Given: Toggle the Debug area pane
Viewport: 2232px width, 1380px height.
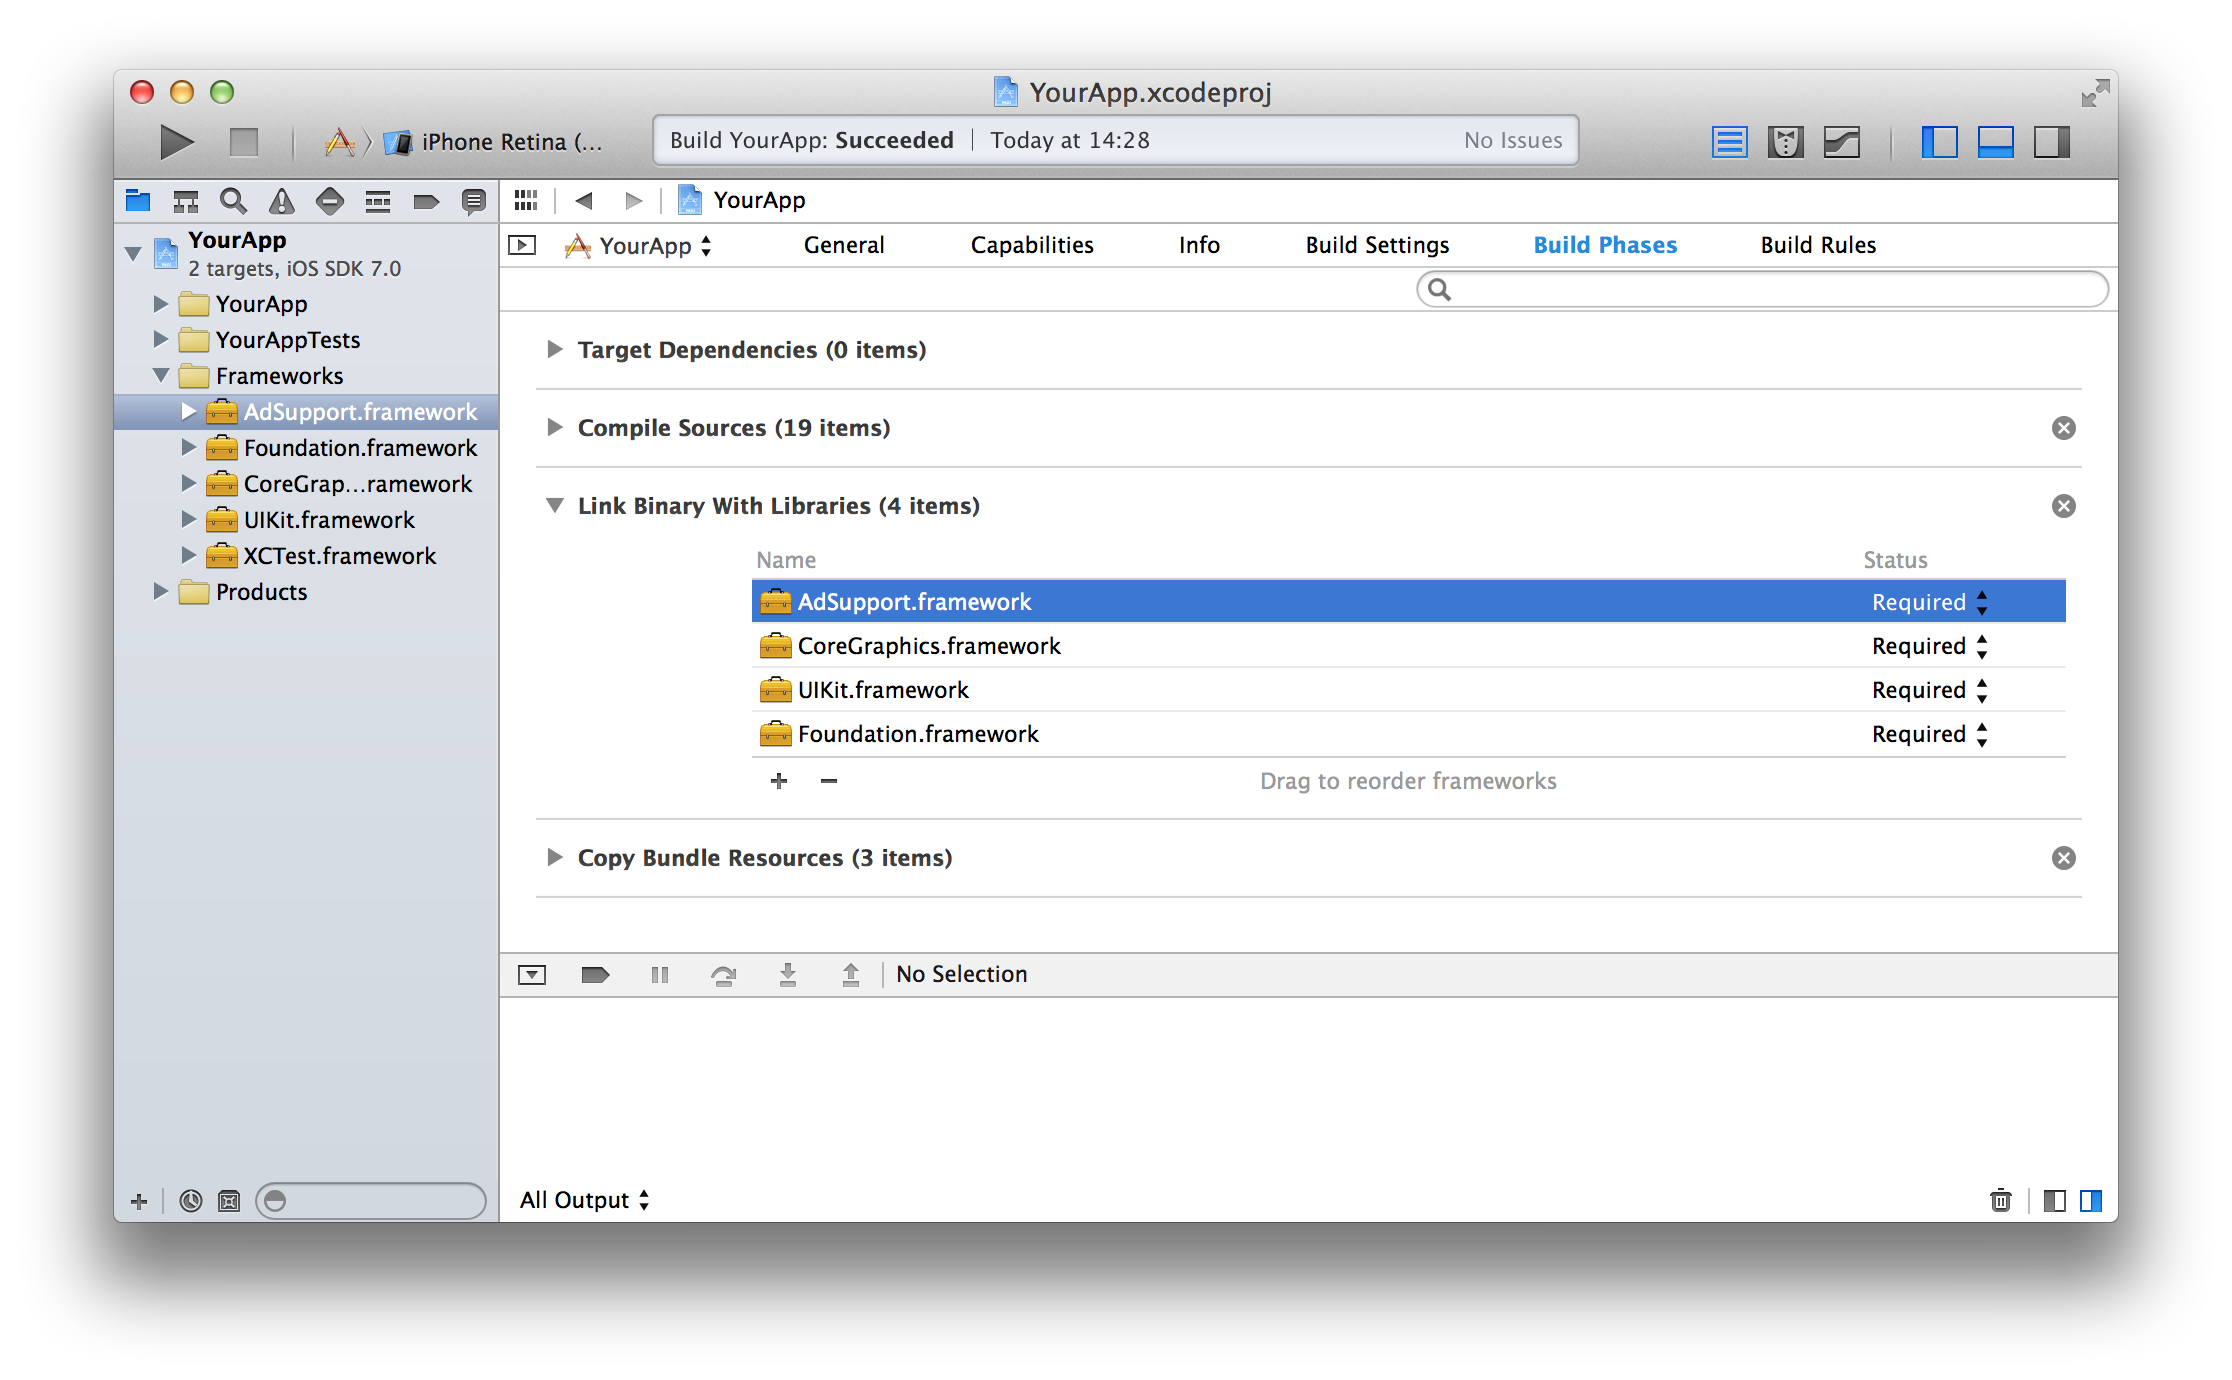Looking at the screenshot, I should tap(1996, 142).
